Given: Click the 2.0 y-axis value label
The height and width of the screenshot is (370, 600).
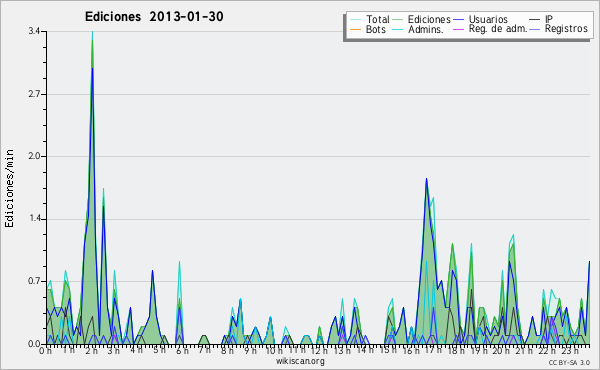Looking at the screenshot, I should click(34, 156).
